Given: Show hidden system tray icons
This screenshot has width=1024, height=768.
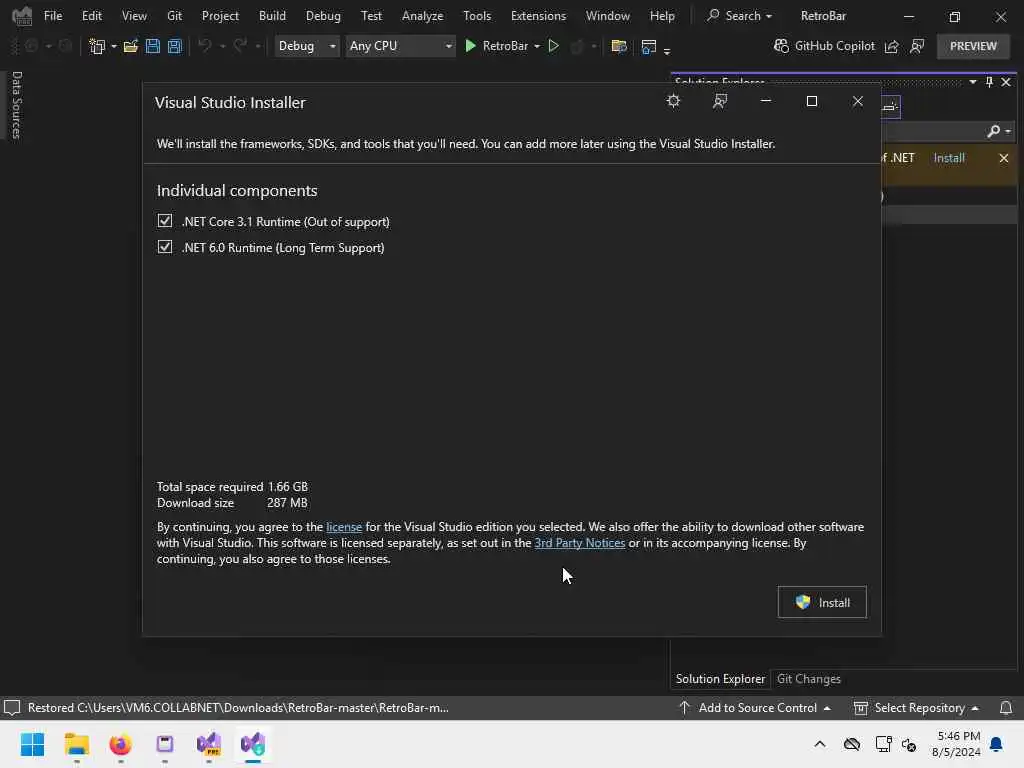Looking at the screenshot, I should tap(820, 744).
